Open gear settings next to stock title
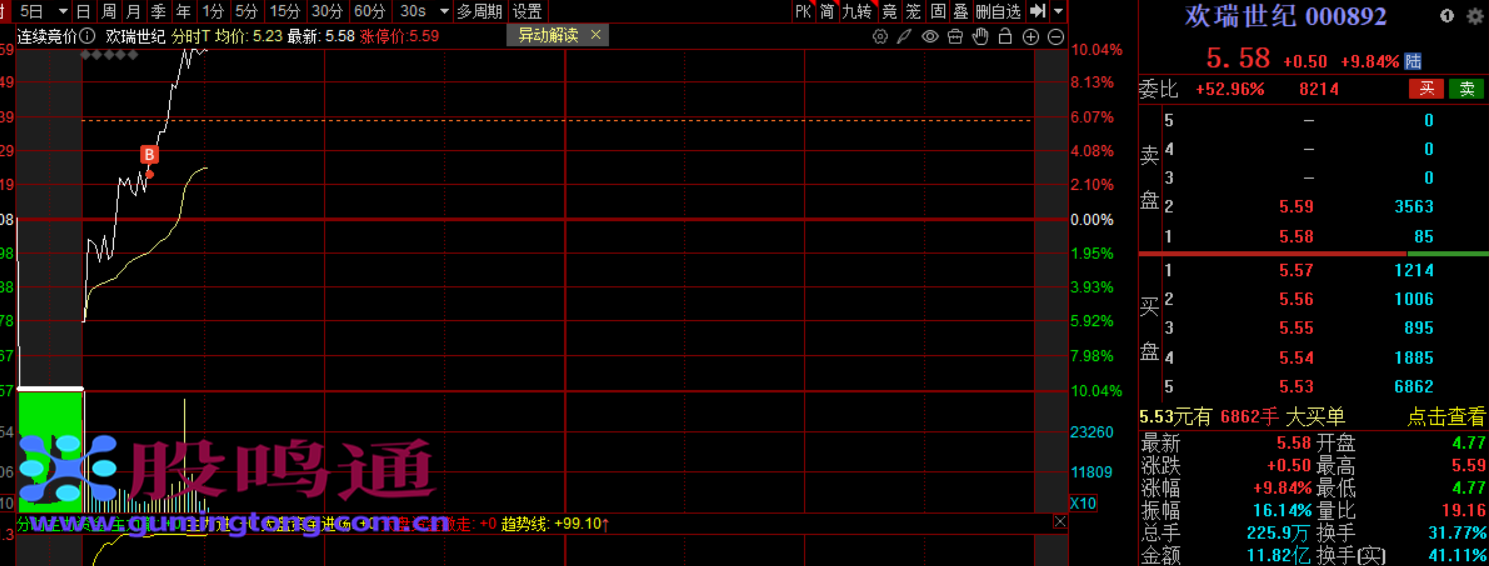 click(1475, 16)
